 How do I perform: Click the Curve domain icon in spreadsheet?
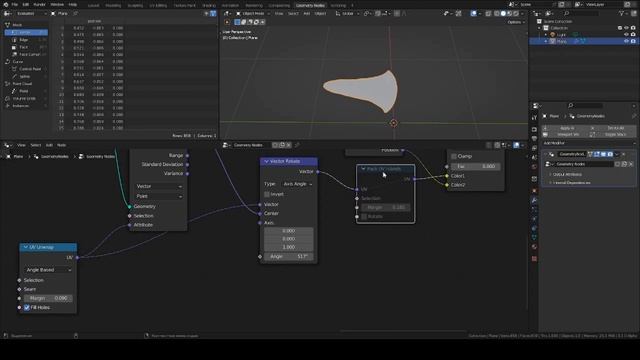[7, 62]
